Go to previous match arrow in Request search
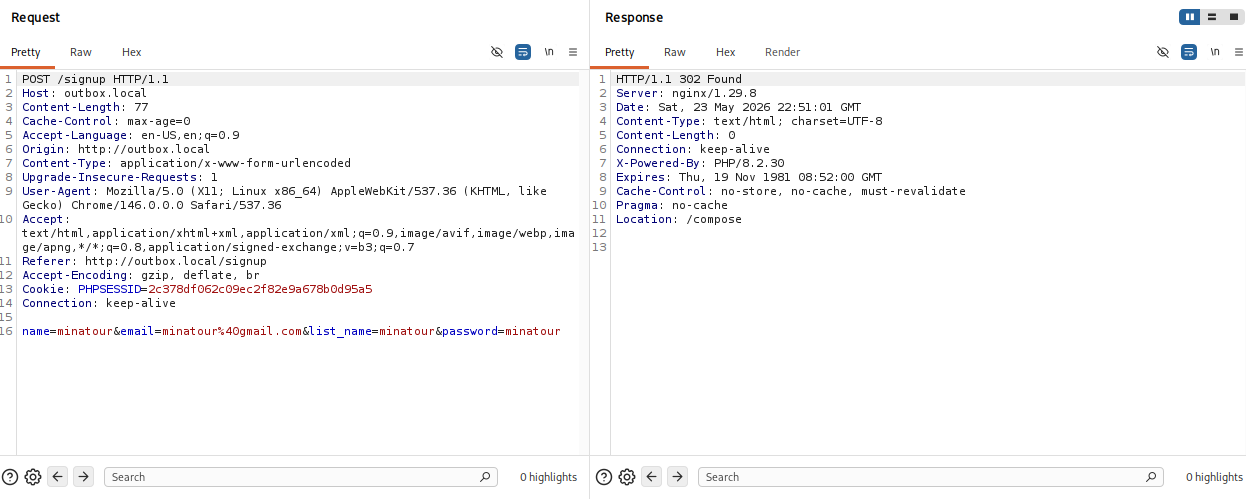This screenshot has width=1246, height=499. (58, 477)
